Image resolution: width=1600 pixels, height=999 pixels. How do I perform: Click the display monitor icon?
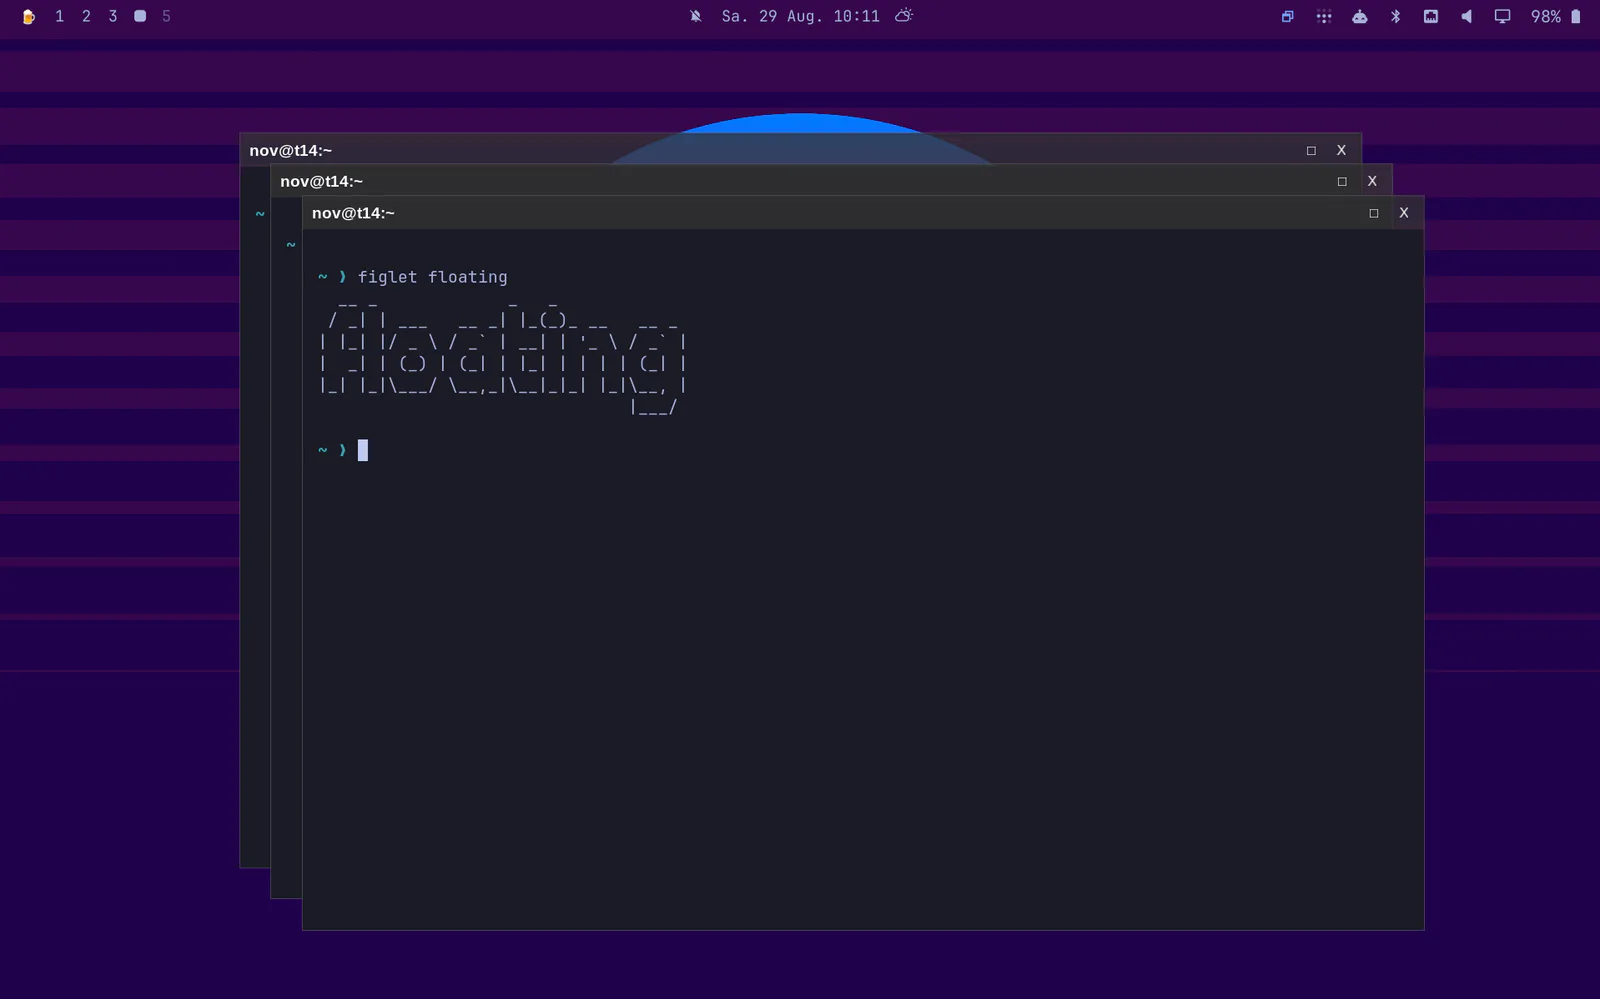pos(1502,16)
